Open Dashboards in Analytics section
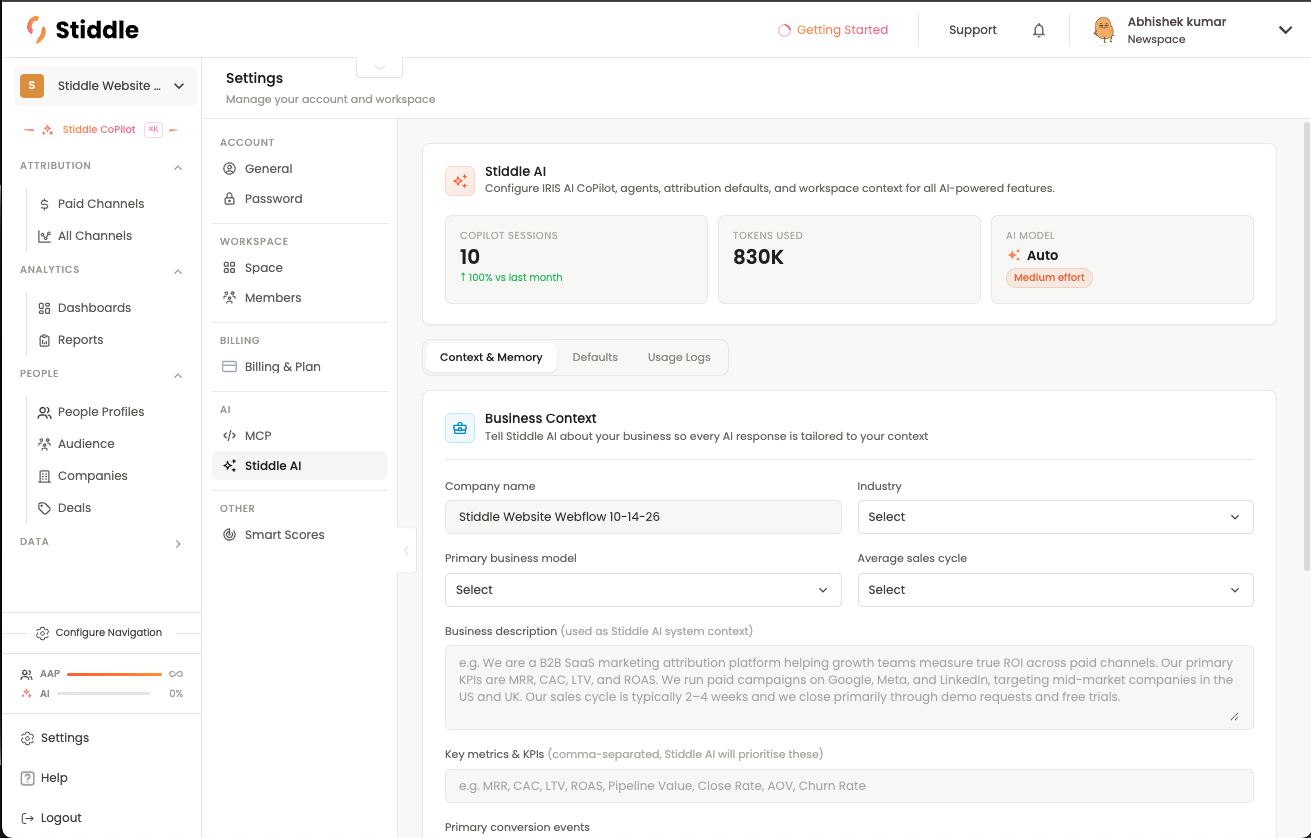The width and height of the screenshot is (1311, 838). pyautogui.click(x=94, y=308)
